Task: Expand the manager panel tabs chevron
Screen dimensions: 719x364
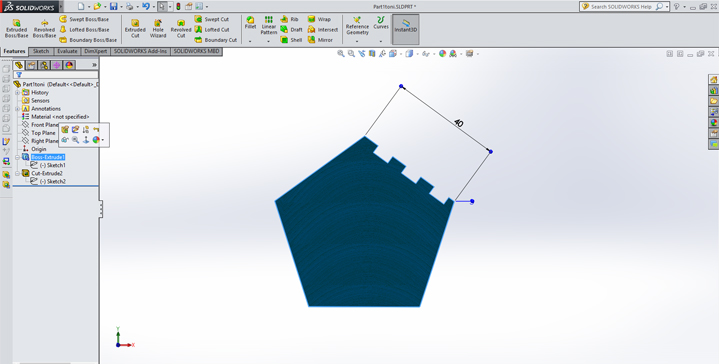Action: [94, 65]
